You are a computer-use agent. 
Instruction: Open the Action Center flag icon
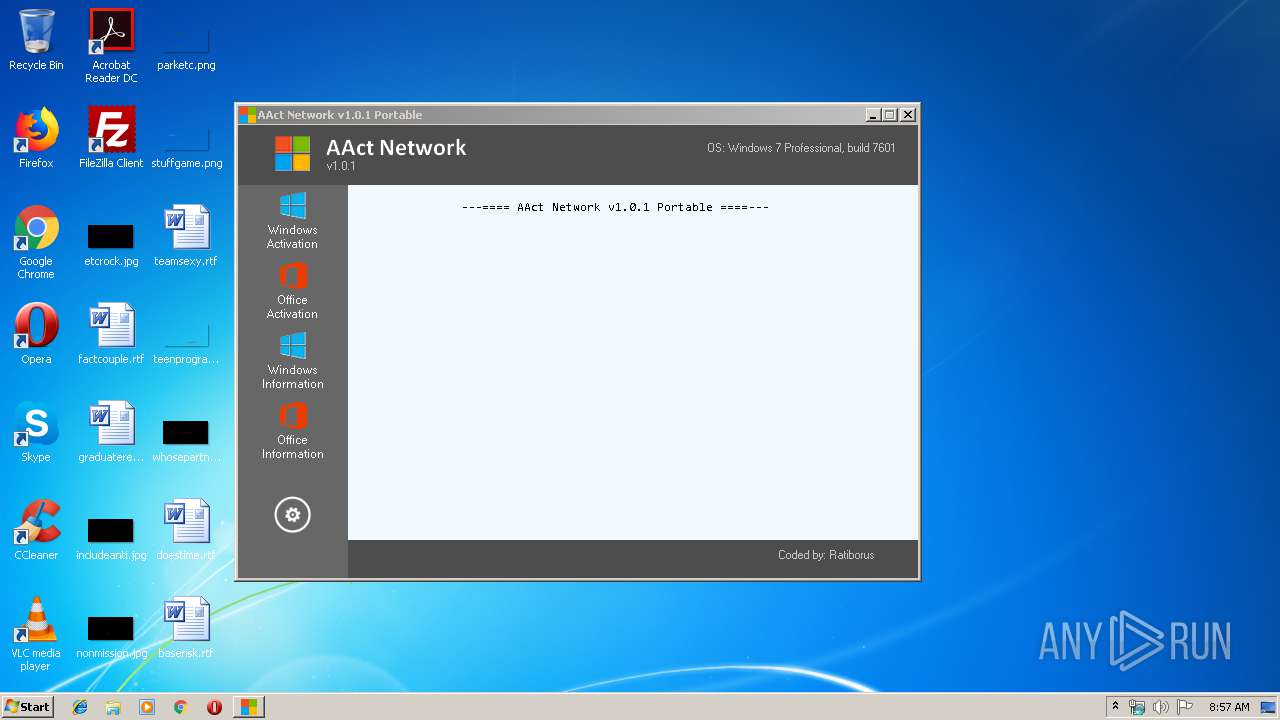tap(1185, 707)
